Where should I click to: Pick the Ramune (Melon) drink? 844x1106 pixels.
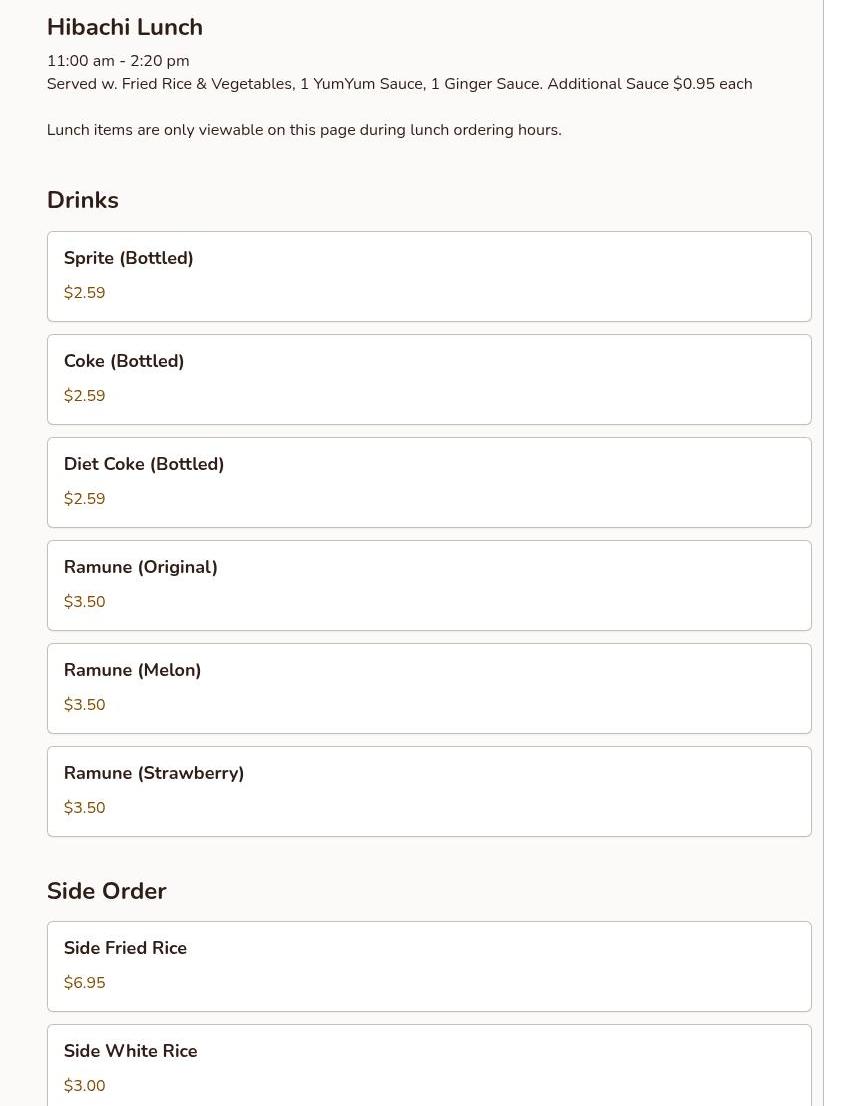(x=429, y=688)
